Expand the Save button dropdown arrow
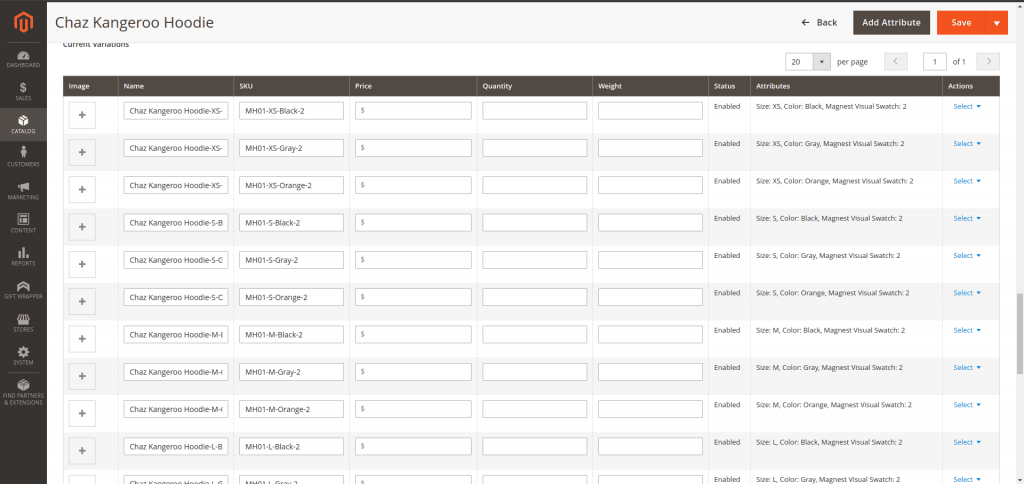 (x=996, y=23)
